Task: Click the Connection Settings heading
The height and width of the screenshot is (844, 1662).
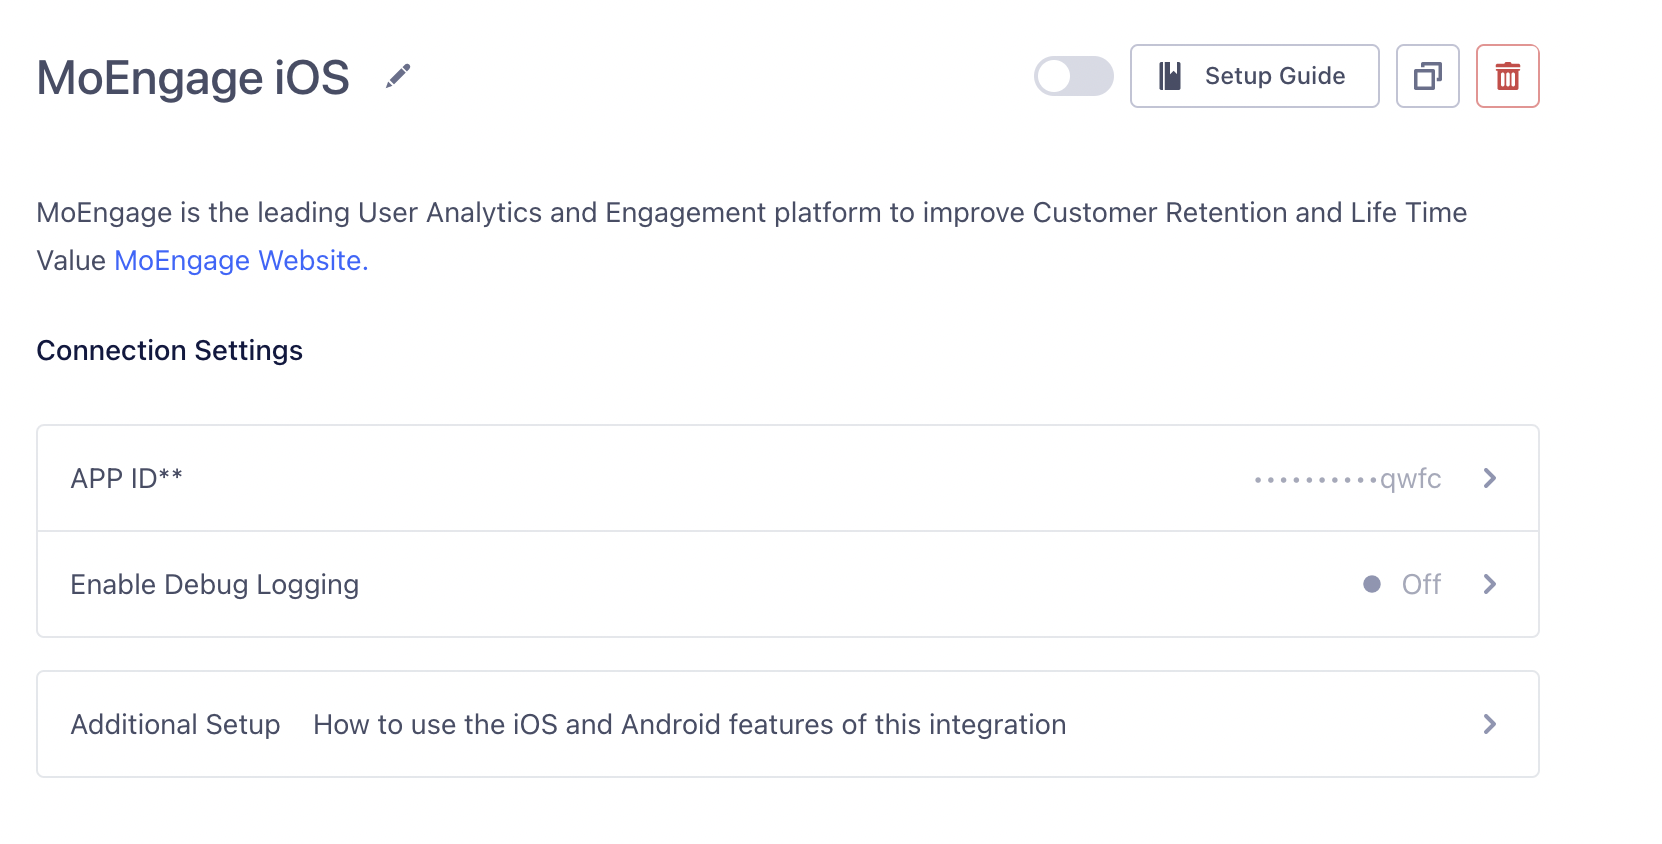Action: click(169, 350)
